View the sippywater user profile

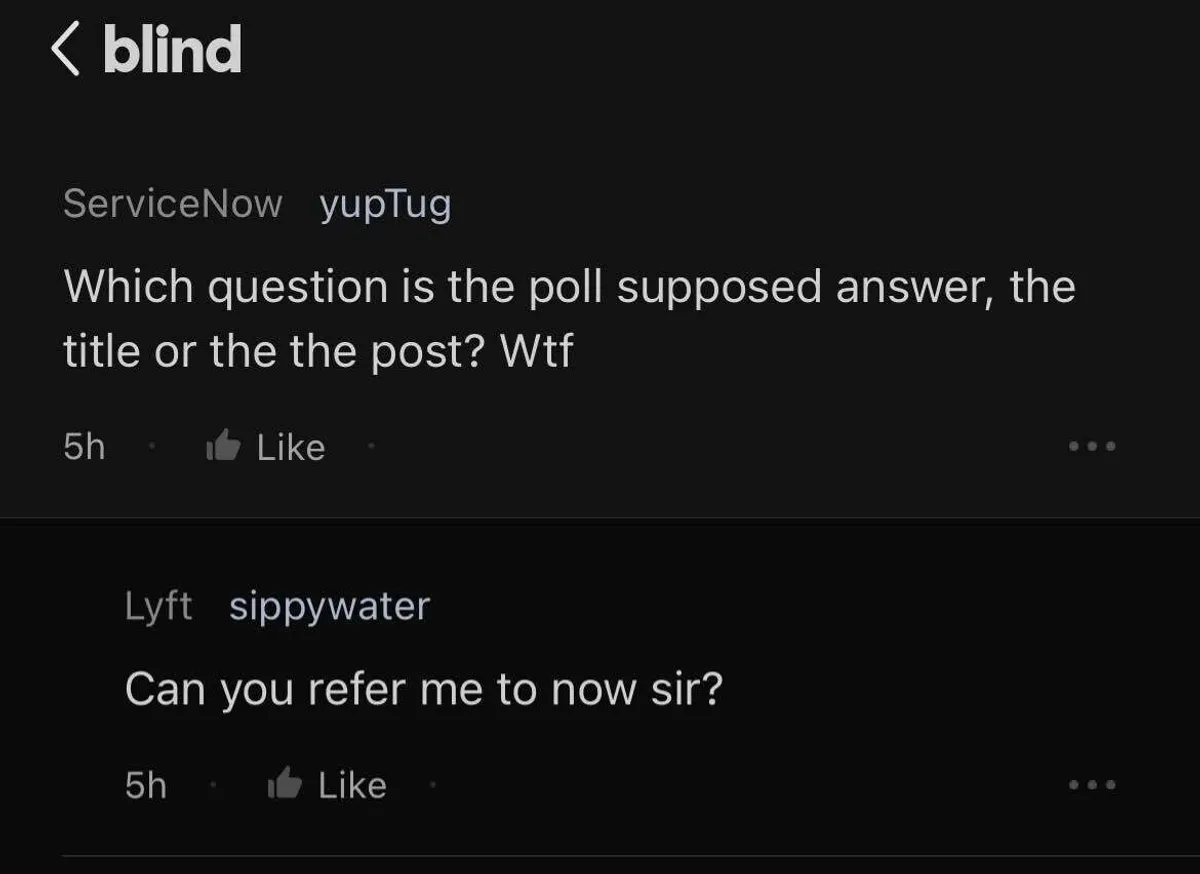coord(329,606)
